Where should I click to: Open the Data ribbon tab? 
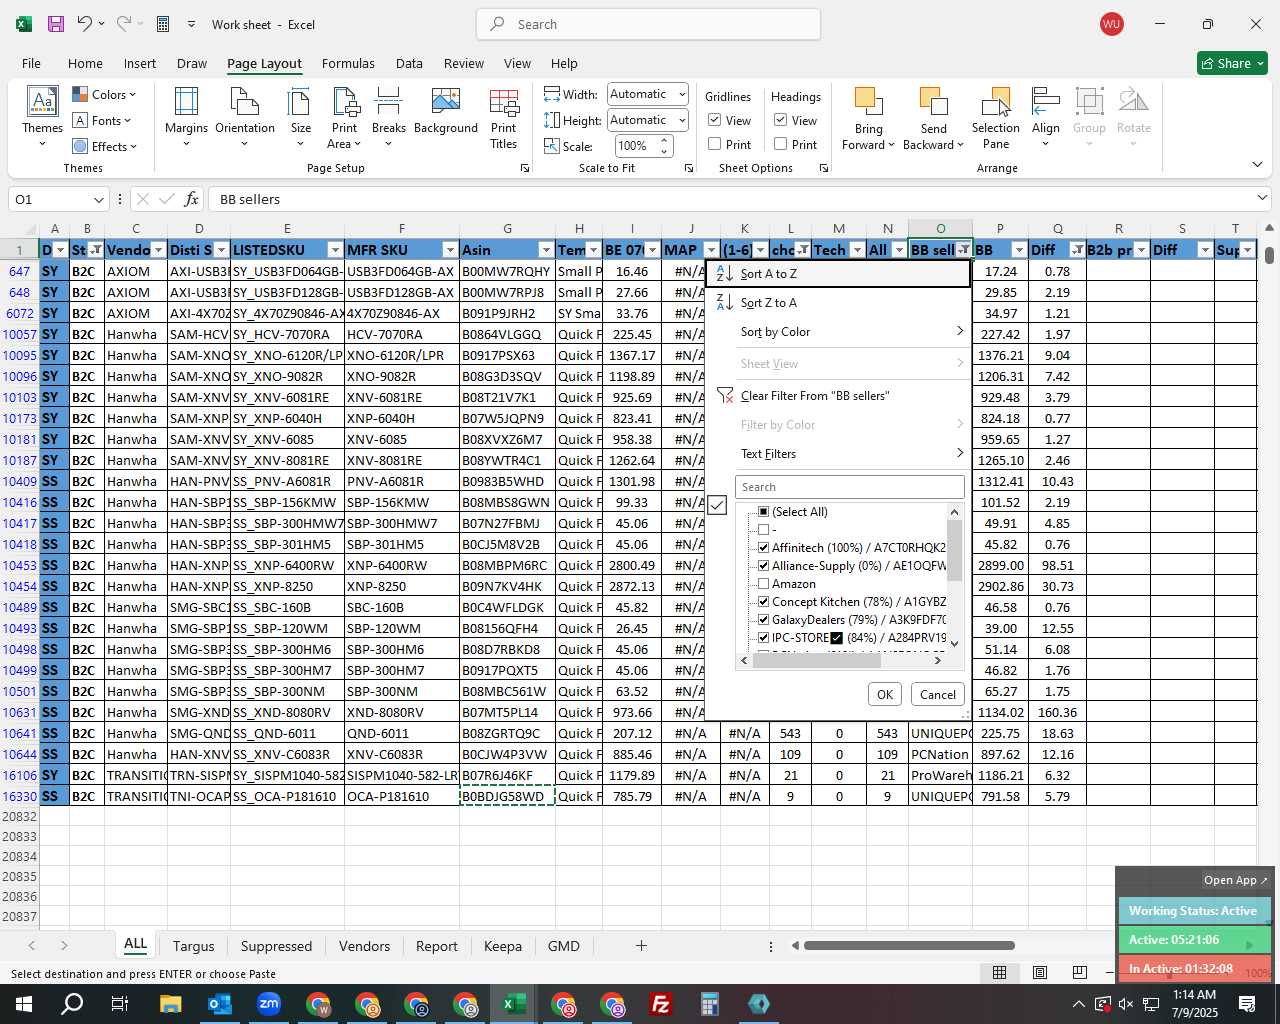tap(409, 63)
